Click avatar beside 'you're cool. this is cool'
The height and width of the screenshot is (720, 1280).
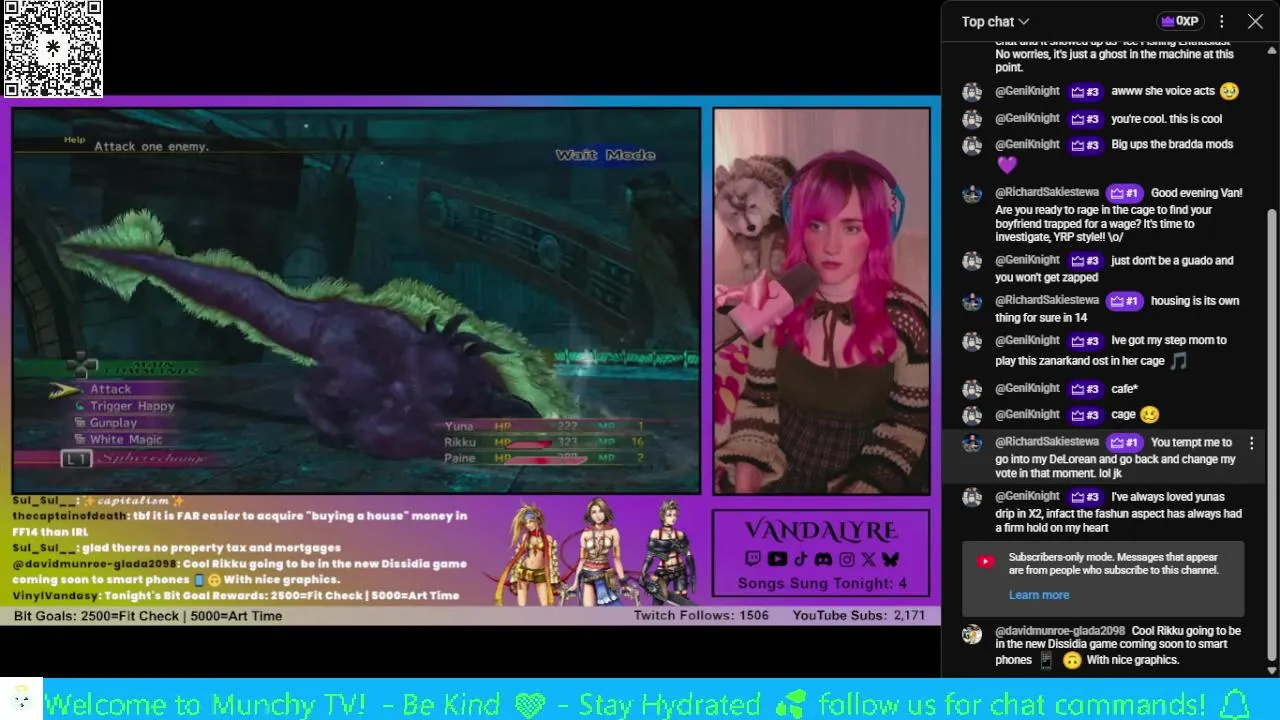971,119
